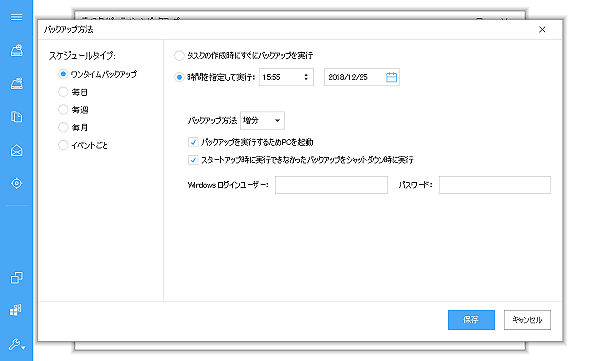
Task: Select the Smart backup target icon
Action: coord(16,183)
